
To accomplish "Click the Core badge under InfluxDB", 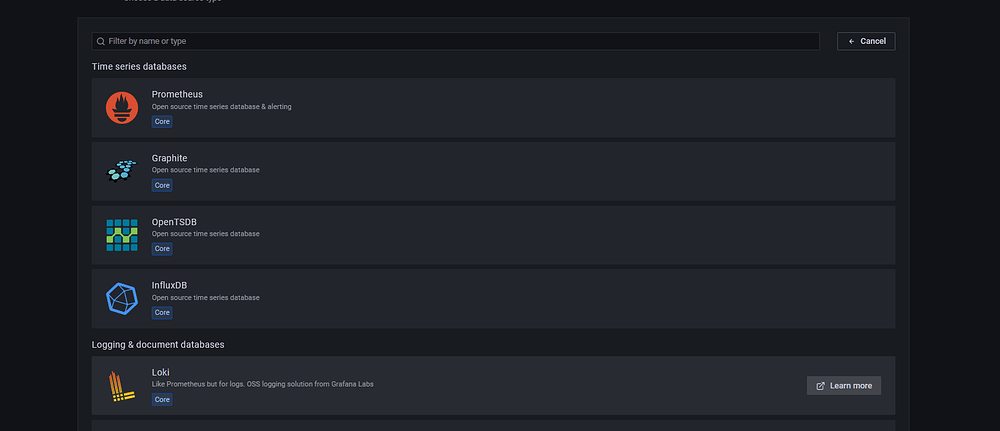I will (162, 312).
